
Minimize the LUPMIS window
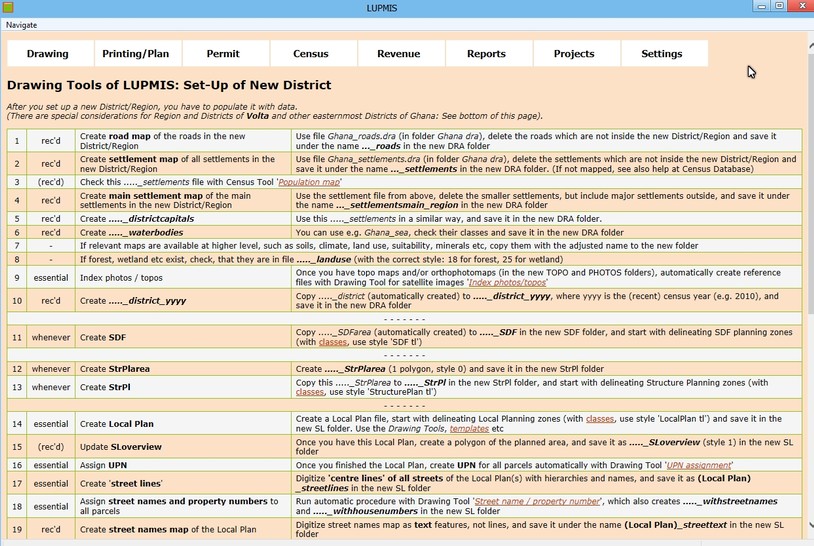[x=762, y=6]
